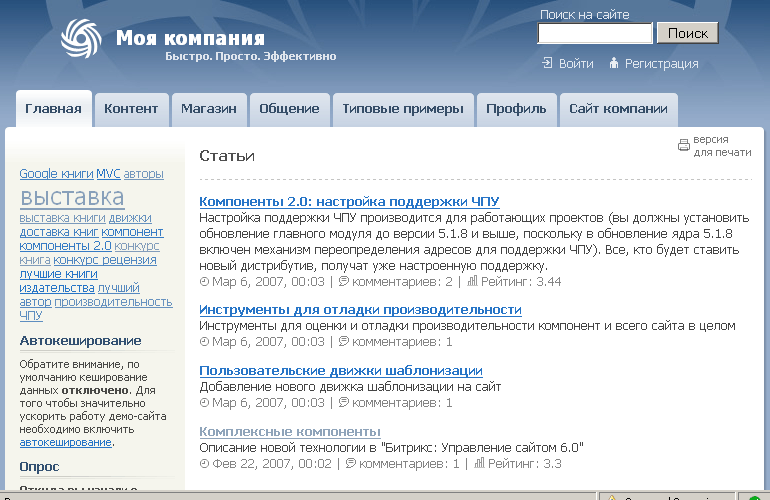Switch to the Магазин tab
The height and width of the screenshot is (500, 770).
pyautogui.click(x=209, y=109)
